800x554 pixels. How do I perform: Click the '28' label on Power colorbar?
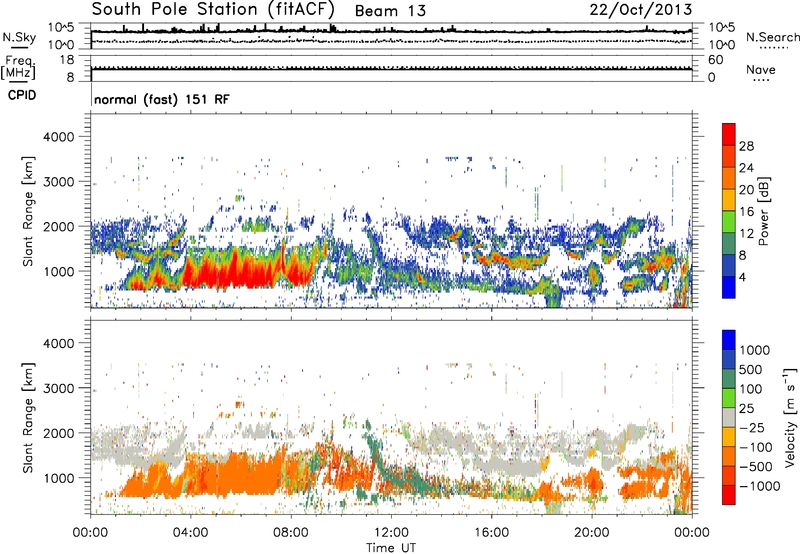(x=746, y=146)
